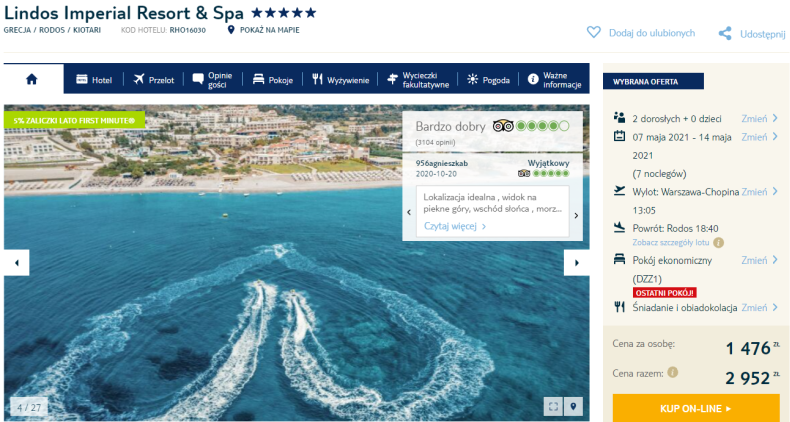Change travel dates via Zmień
The height and width of the screenshot is (422, 790).
pos(759,137)
